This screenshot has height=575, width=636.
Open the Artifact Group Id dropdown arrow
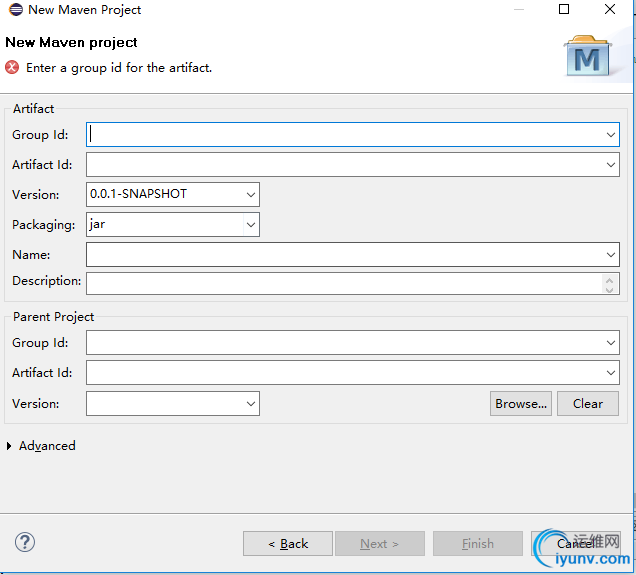(611, 135)
